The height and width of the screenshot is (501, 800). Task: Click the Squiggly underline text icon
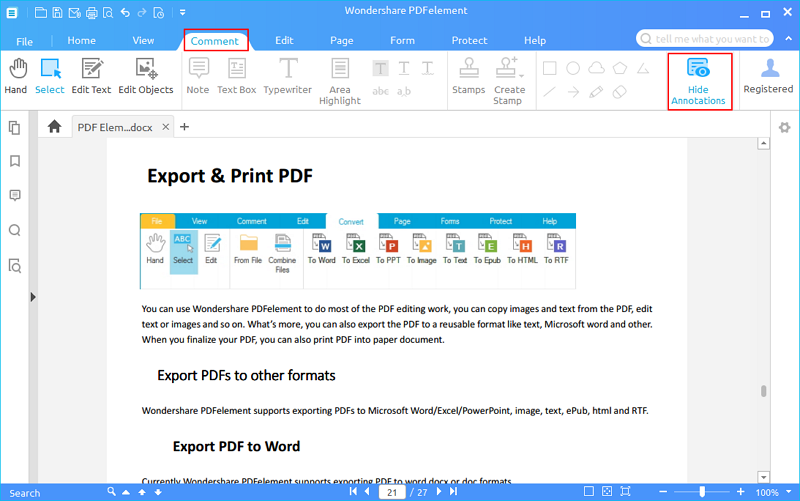click(x=428, y=68)
